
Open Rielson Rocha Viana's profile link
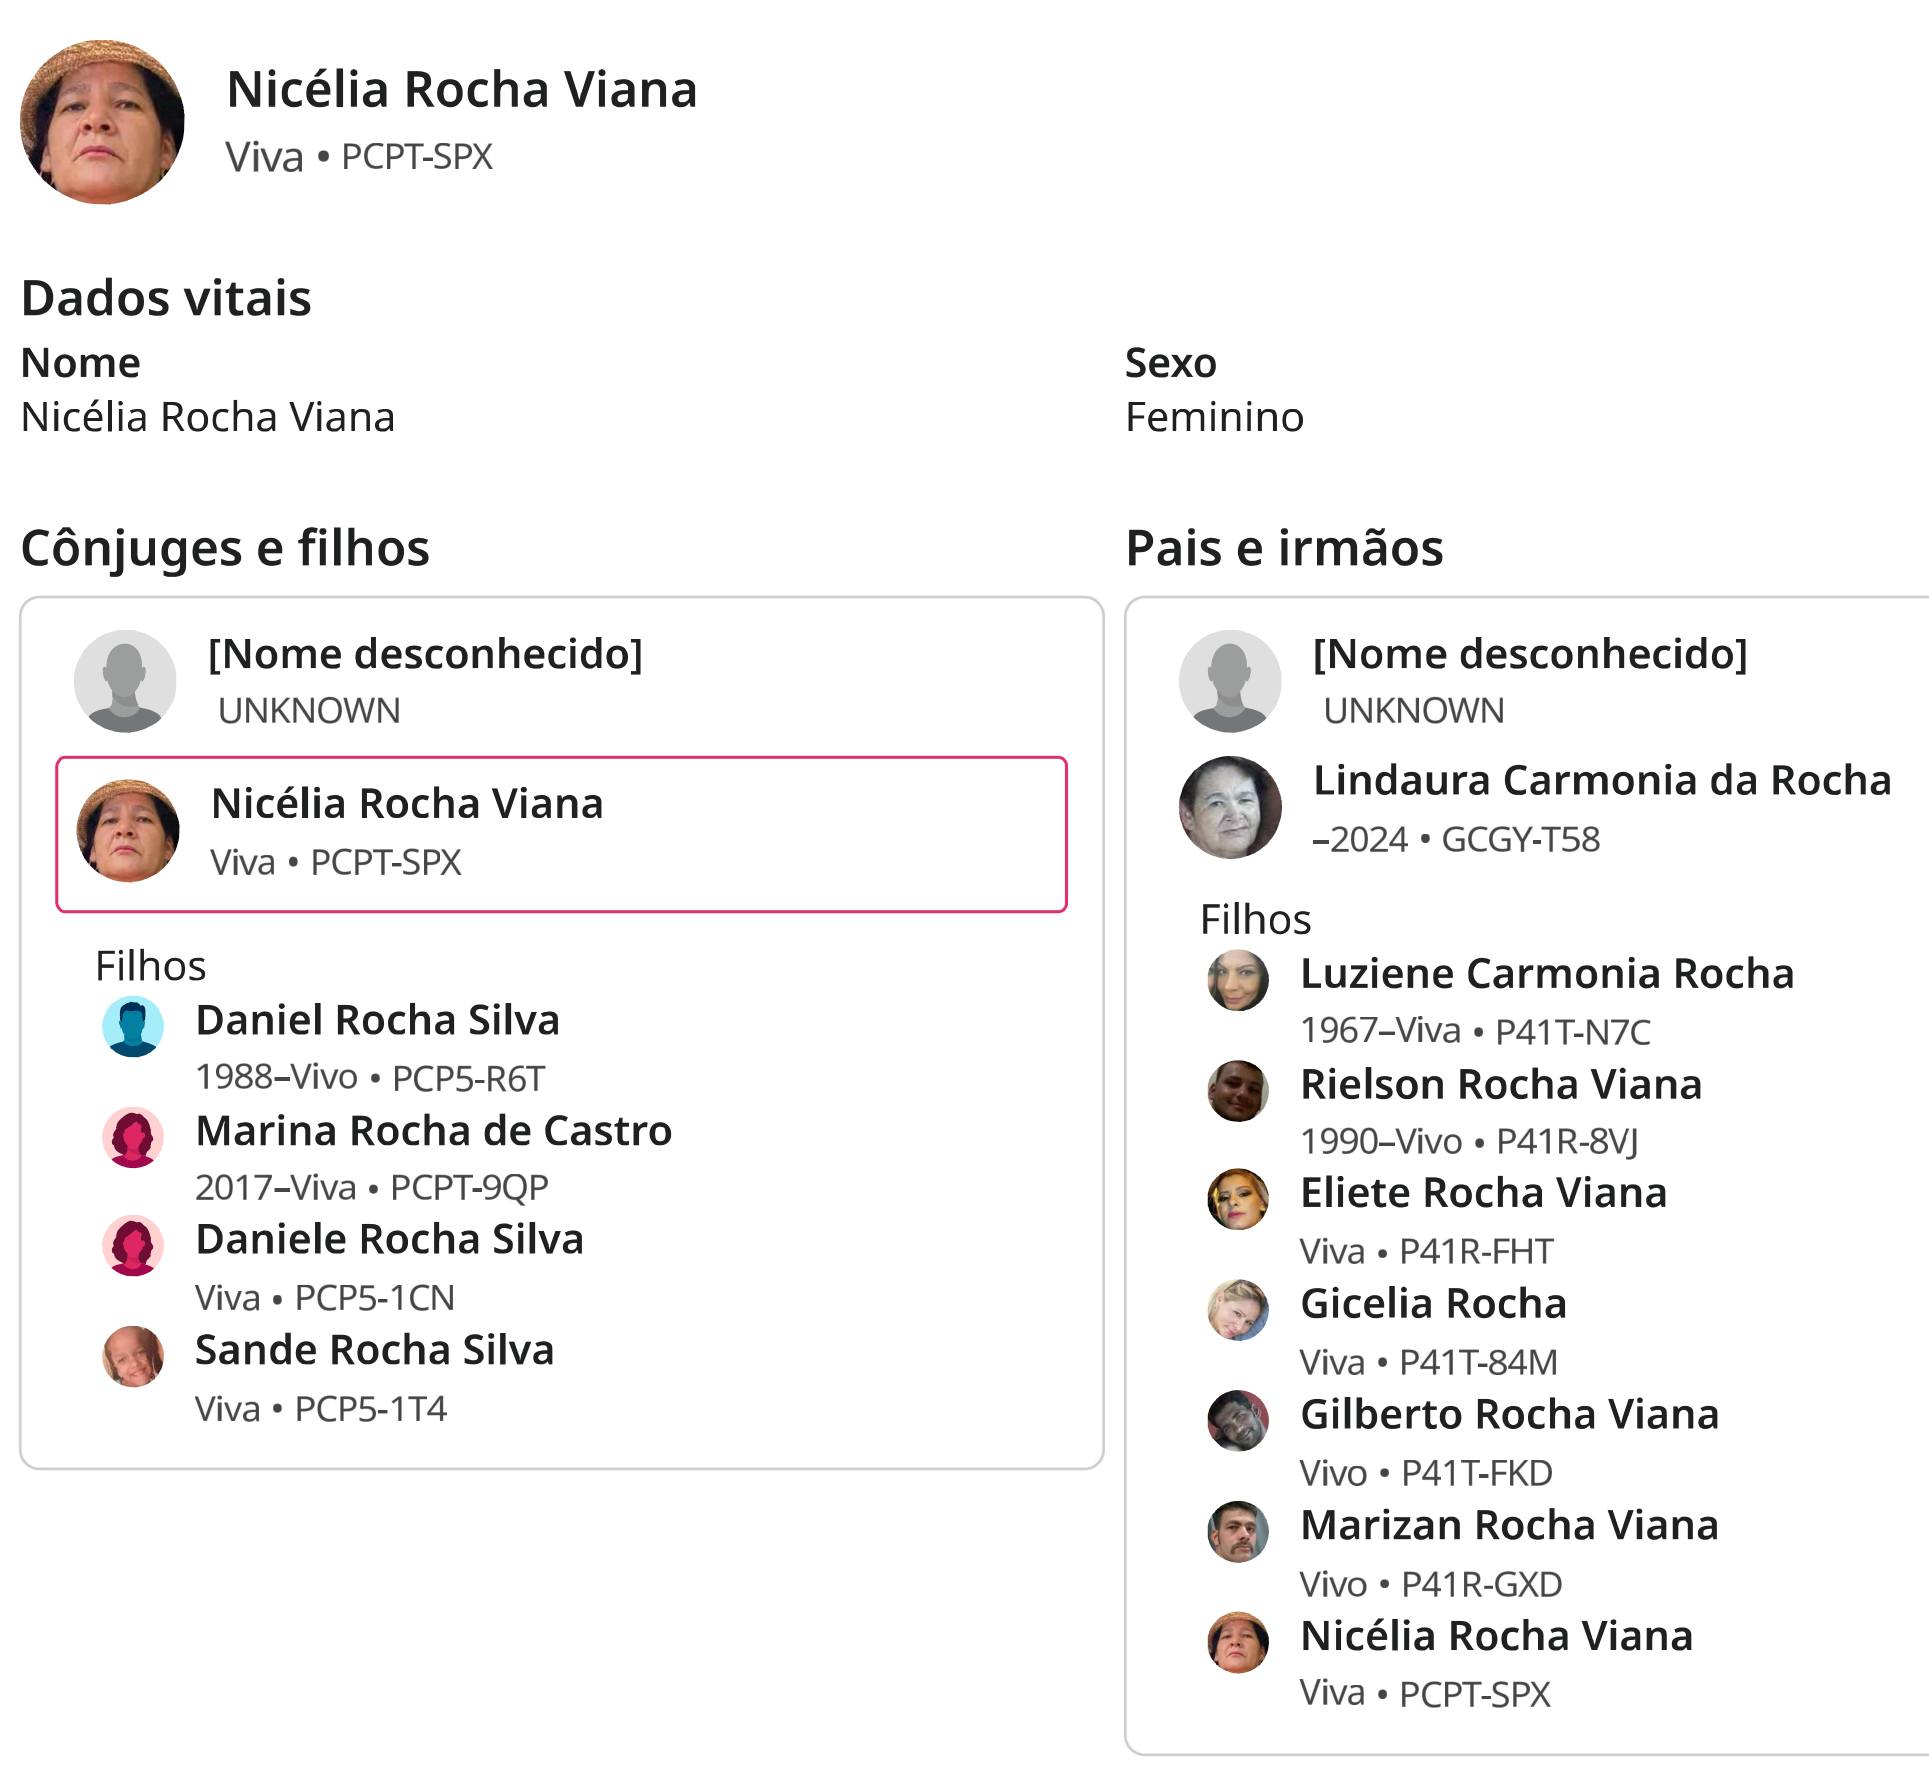1500,1084
